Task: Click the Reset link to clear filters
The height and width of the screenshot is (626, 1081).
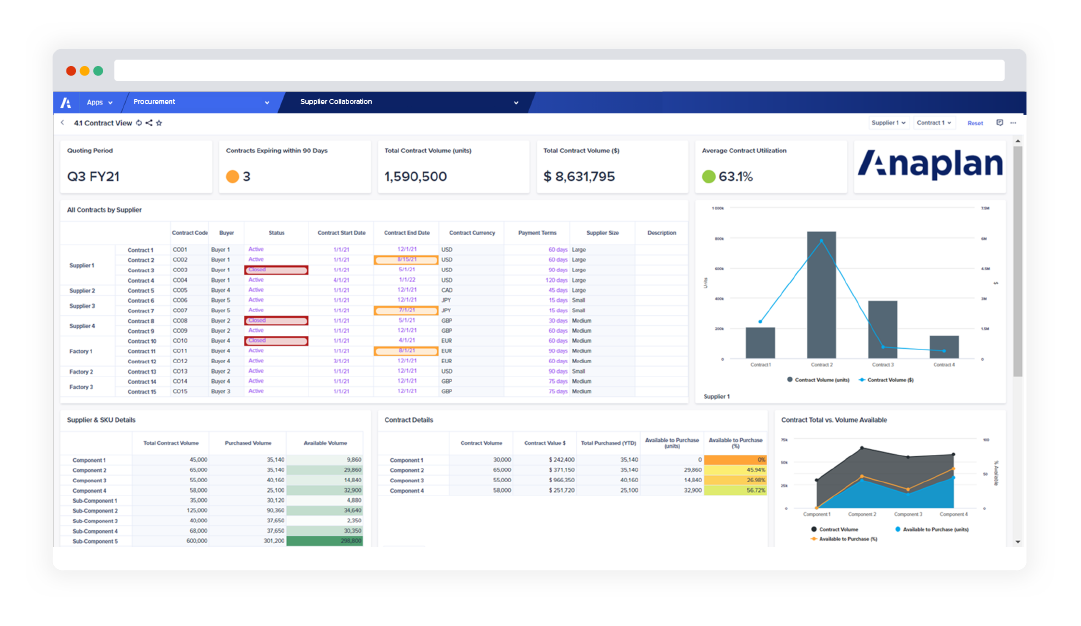Action: (975, 122)
